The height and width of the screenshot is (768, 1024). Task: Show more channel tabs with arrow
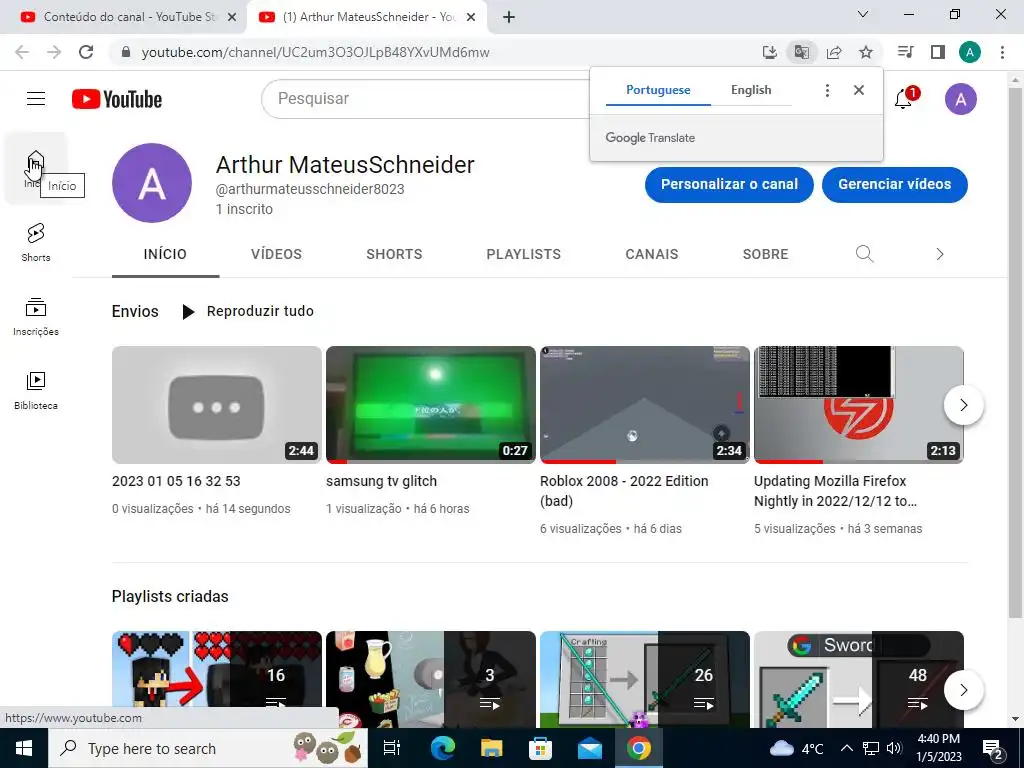click(940, 254)
